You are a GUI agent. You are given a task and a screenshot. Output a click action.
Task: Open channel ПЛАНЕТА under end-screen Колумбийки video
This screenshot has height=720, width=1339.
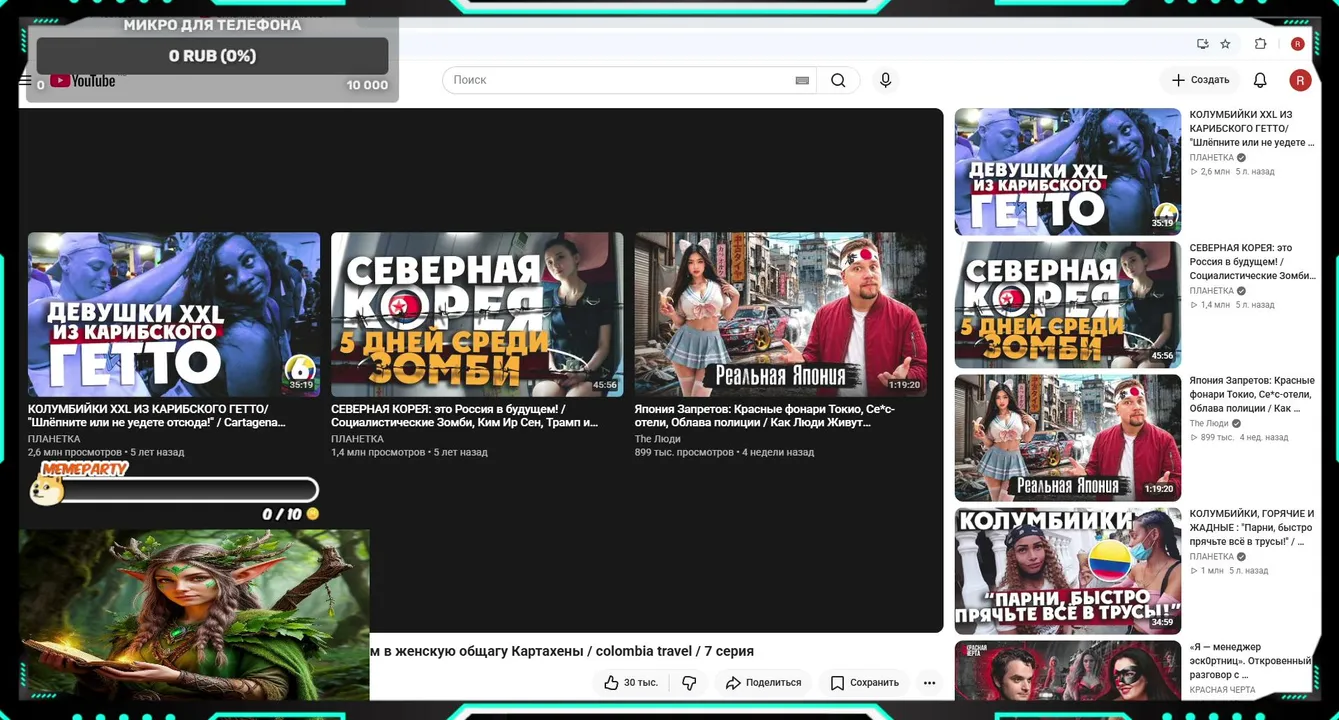point(54,439)
